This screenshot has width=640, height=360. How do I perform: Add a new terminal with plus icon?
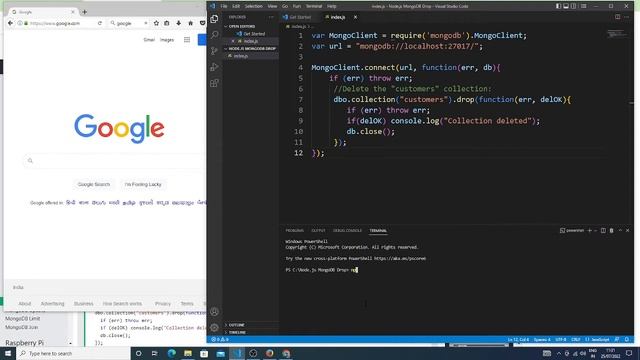(589, 231)
